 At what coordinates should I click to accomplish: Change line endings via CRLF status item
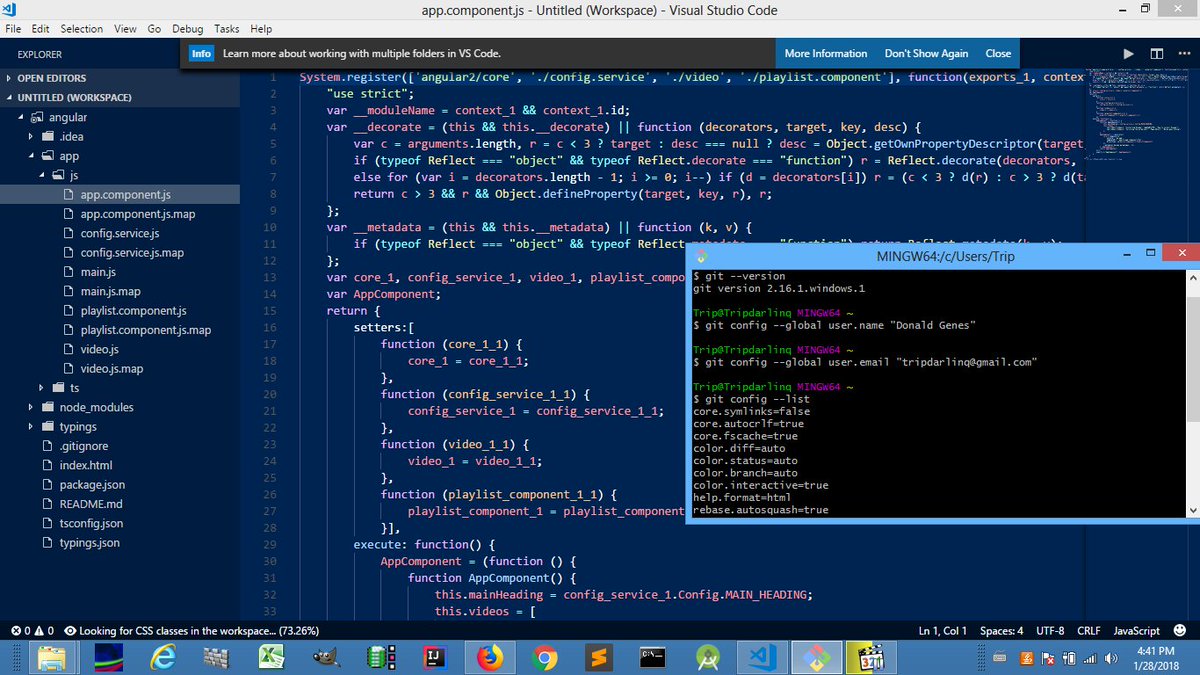[1088, 631]
